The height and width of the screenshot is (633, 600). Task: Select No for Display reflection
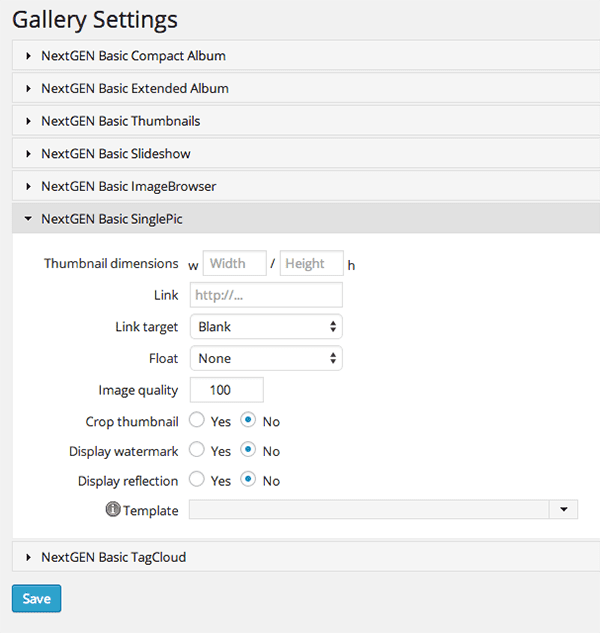point(248,479)
